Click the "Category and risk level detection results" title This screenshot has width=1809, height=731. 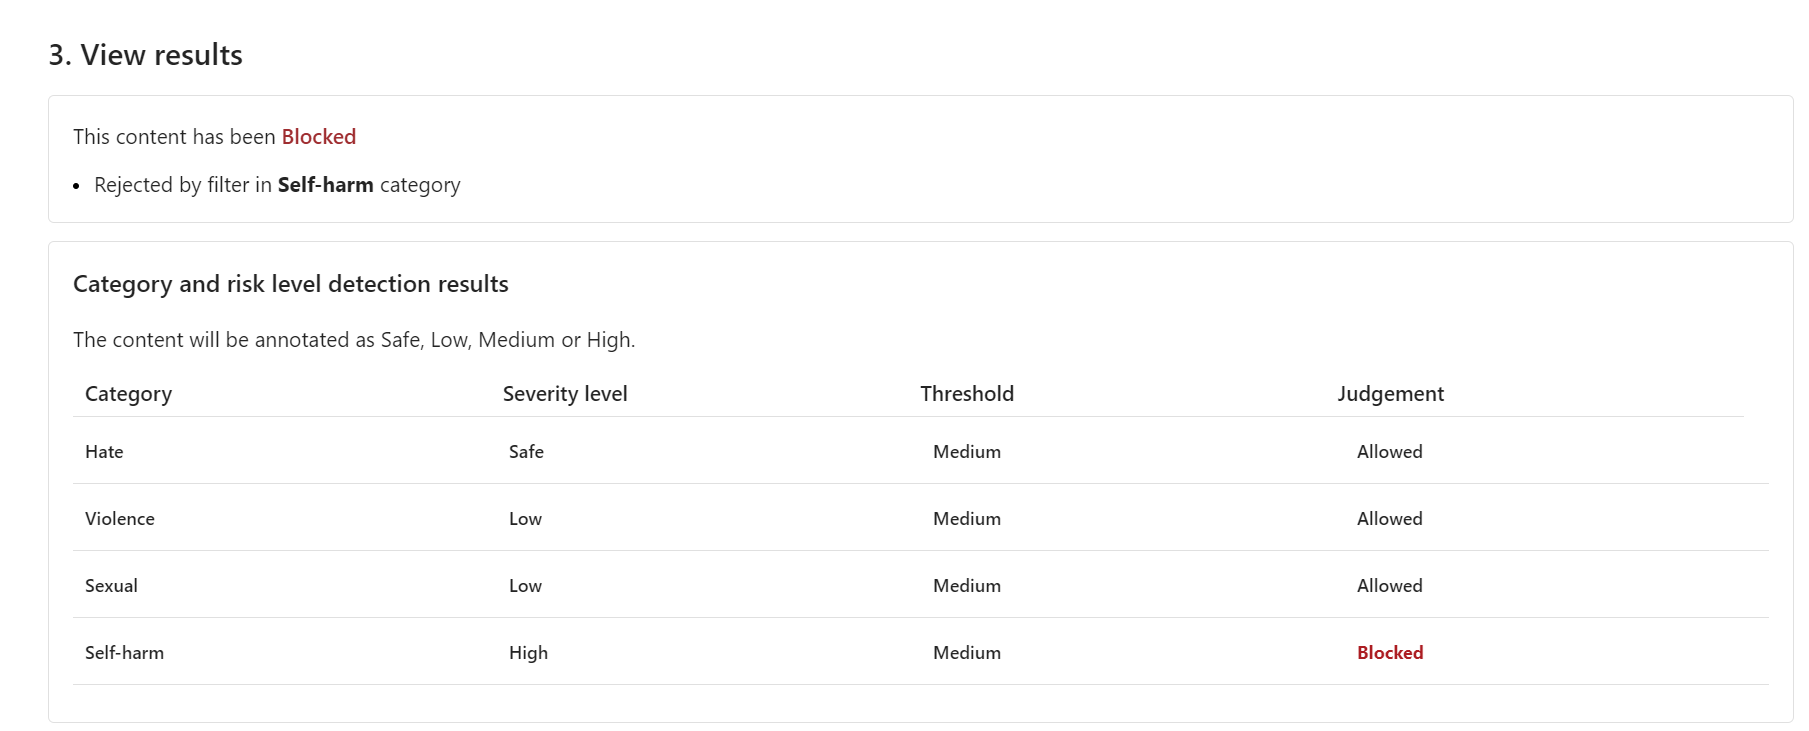tap(291, 284)
